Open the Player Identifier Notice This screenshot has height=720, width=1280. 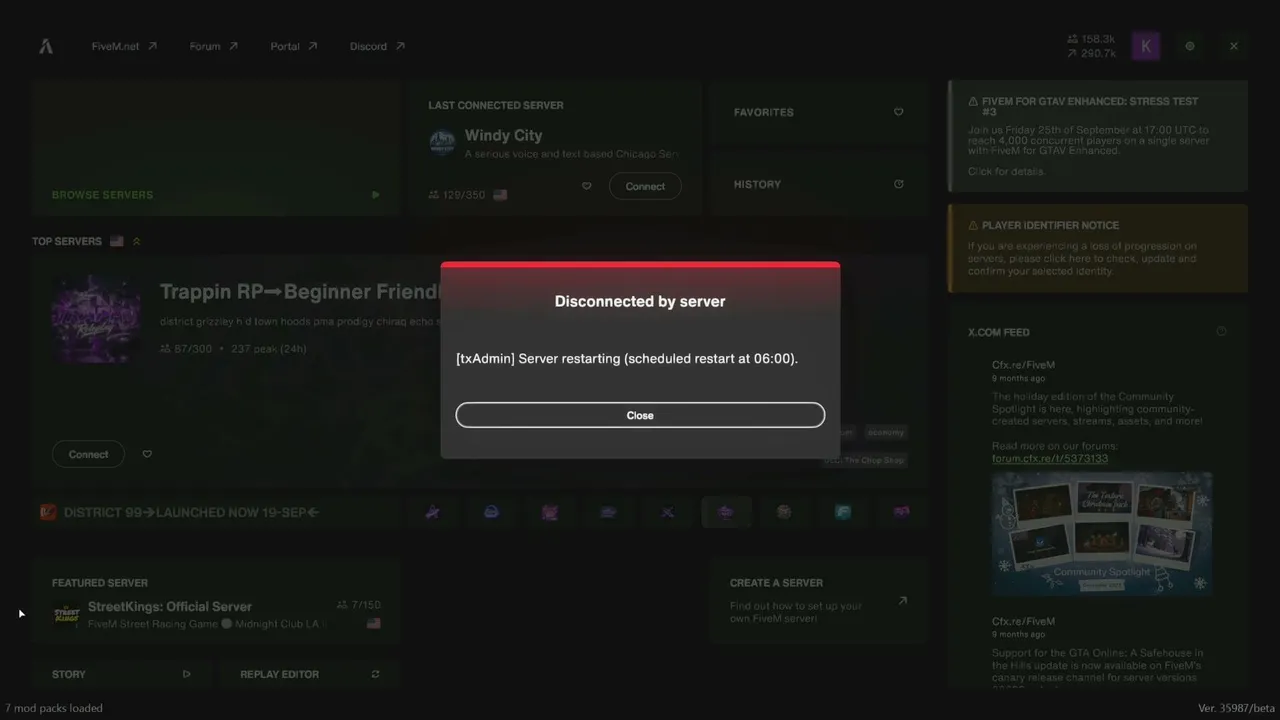point(1098,249)
